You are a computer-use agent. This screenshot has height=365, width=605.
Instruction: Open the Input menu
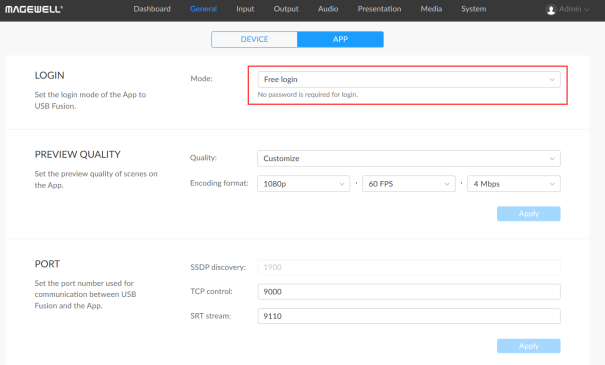pos(245,9)
